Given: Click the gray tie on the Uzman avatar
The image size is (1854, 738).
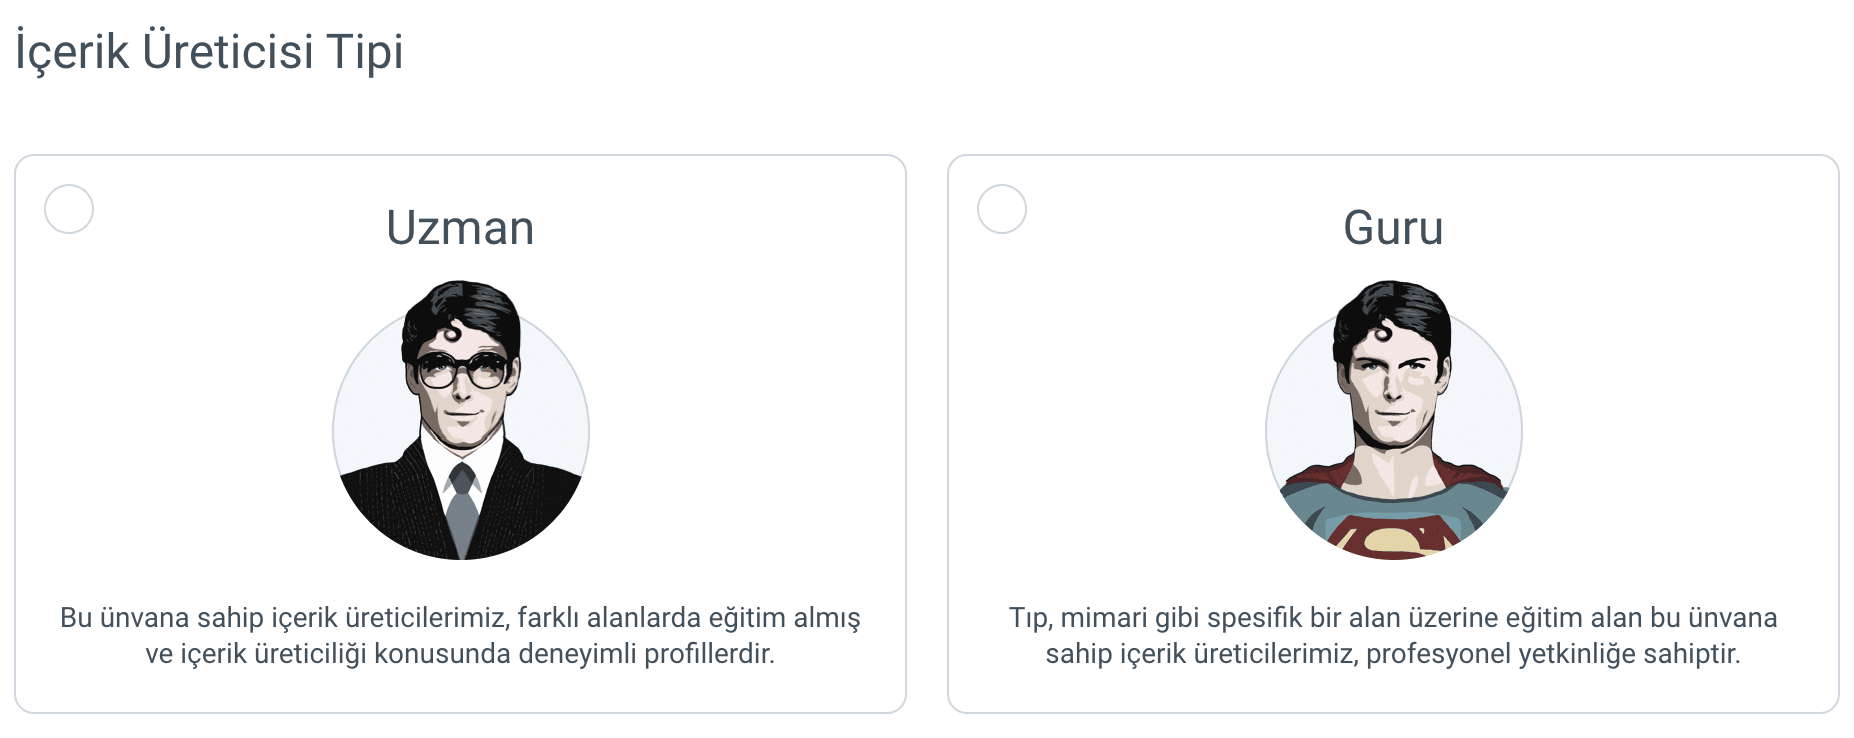Looking at the screenshot, I should click(x=461, y=505).
